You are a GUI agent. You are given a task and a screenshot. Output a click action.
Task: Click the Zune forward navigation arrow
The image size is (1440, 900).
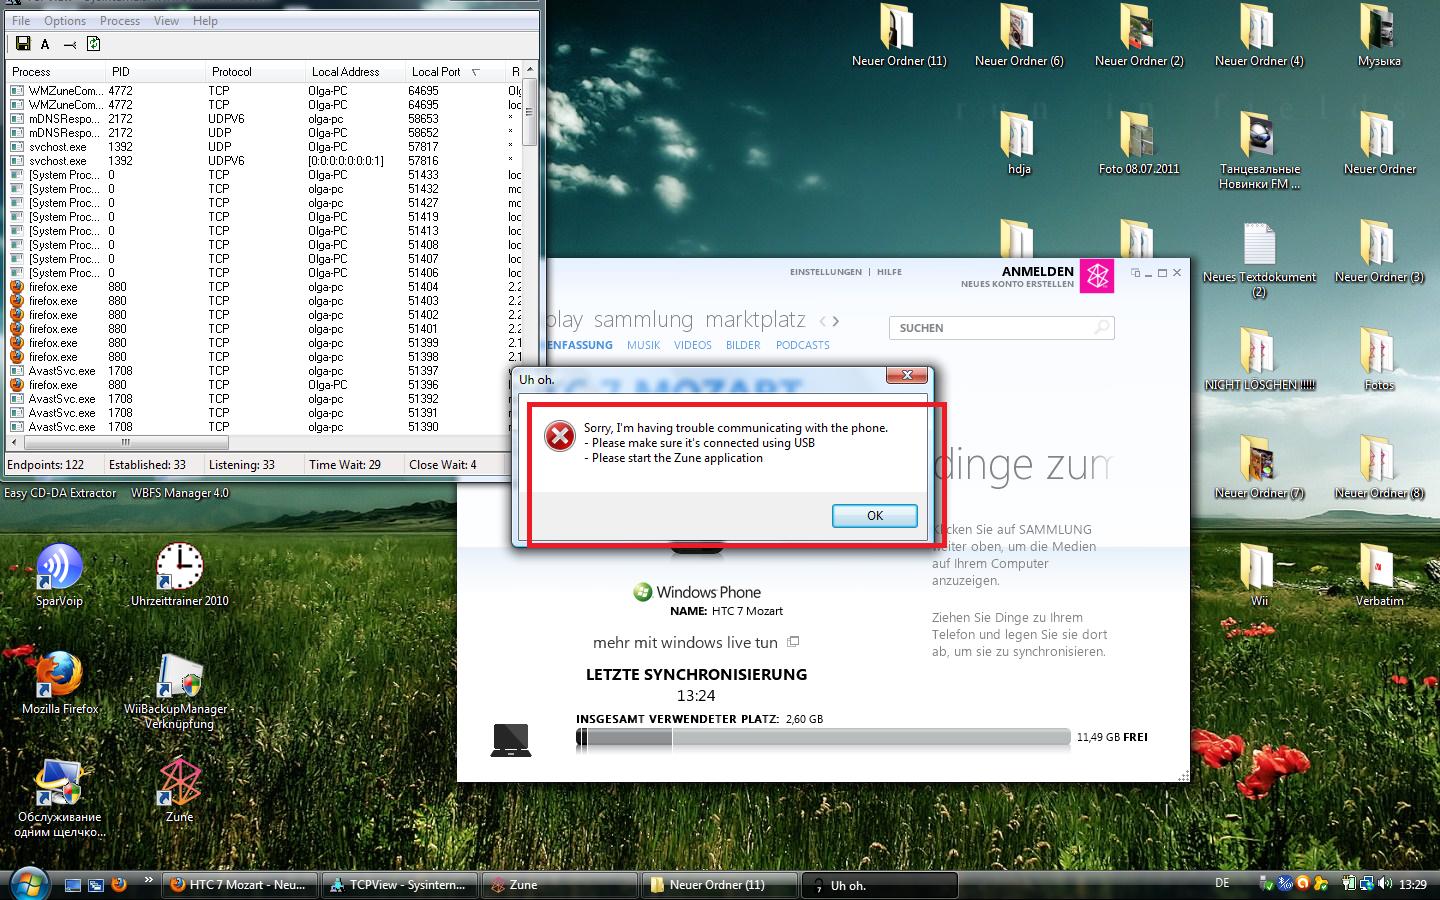point(836,321)
